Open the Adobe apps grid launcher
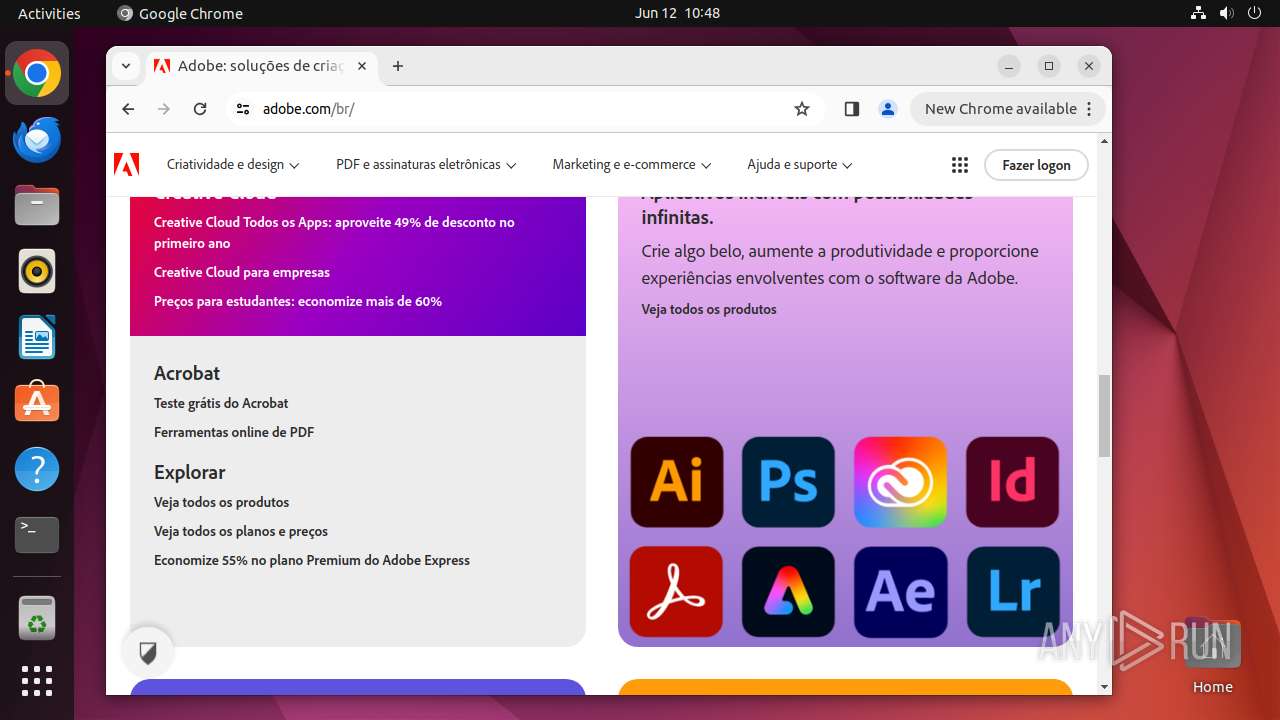This screenshot has height=720, width=1280. tap(960, 165)
